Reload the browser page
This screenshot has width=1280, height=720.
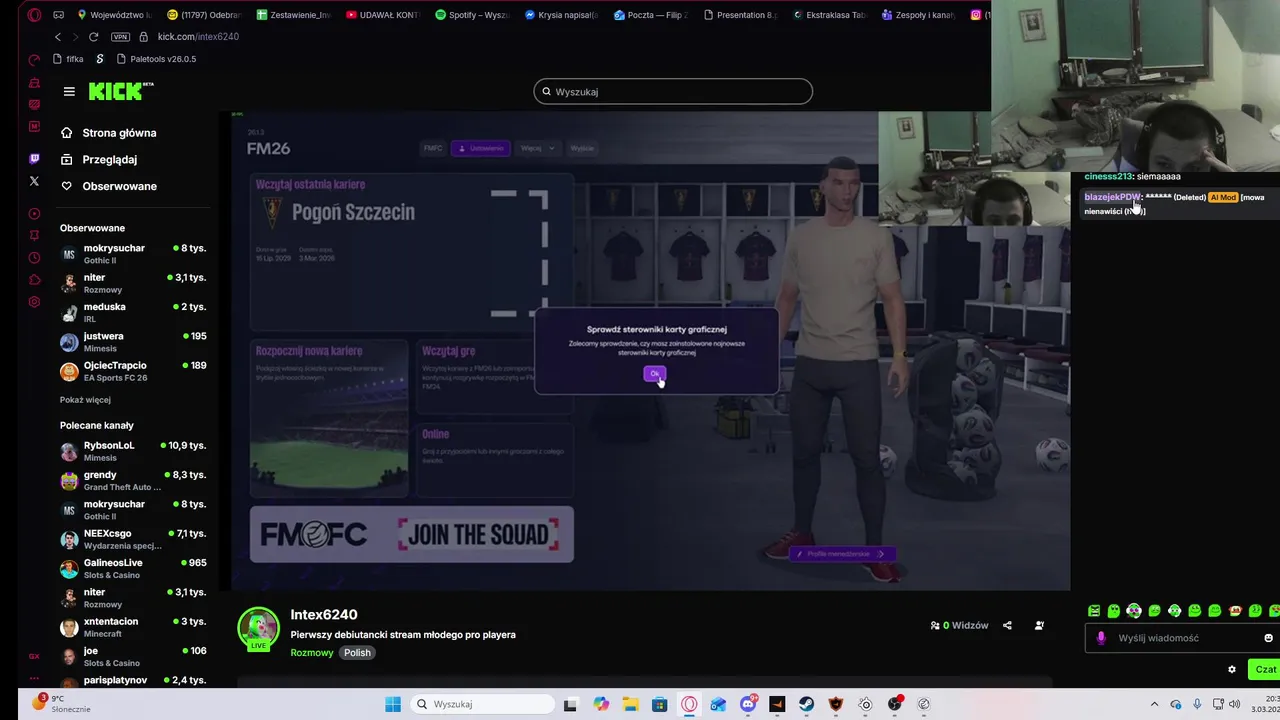tap(93, 37)
